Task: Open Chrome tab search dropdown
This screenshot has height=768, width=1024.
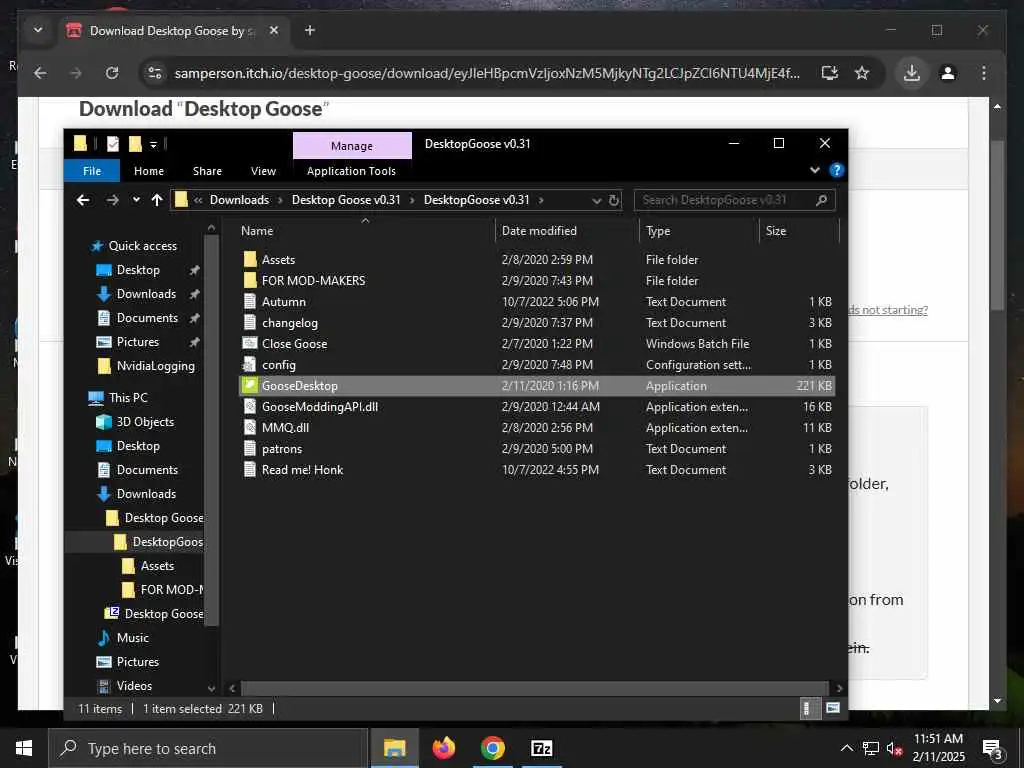Action: coord(38,30)
